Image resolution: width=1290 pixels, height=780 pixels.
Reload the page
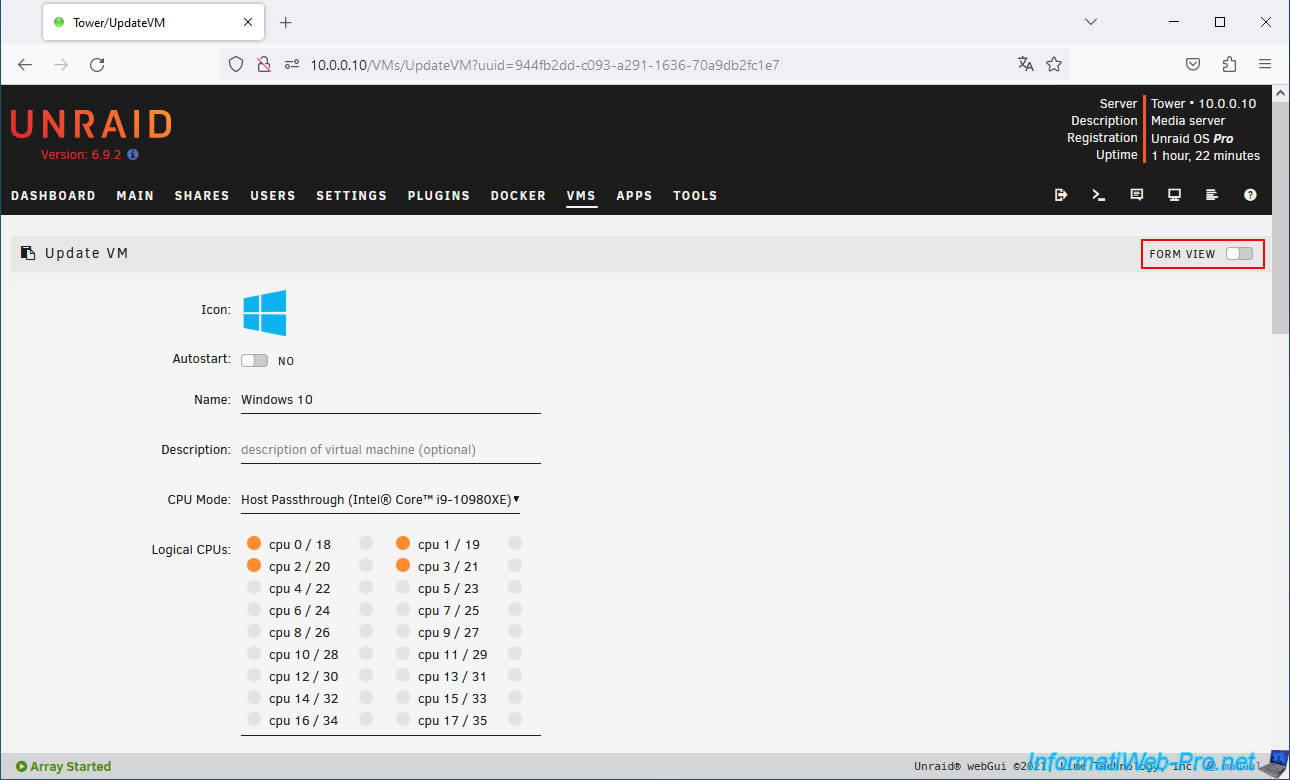click(x=97, y=64)
